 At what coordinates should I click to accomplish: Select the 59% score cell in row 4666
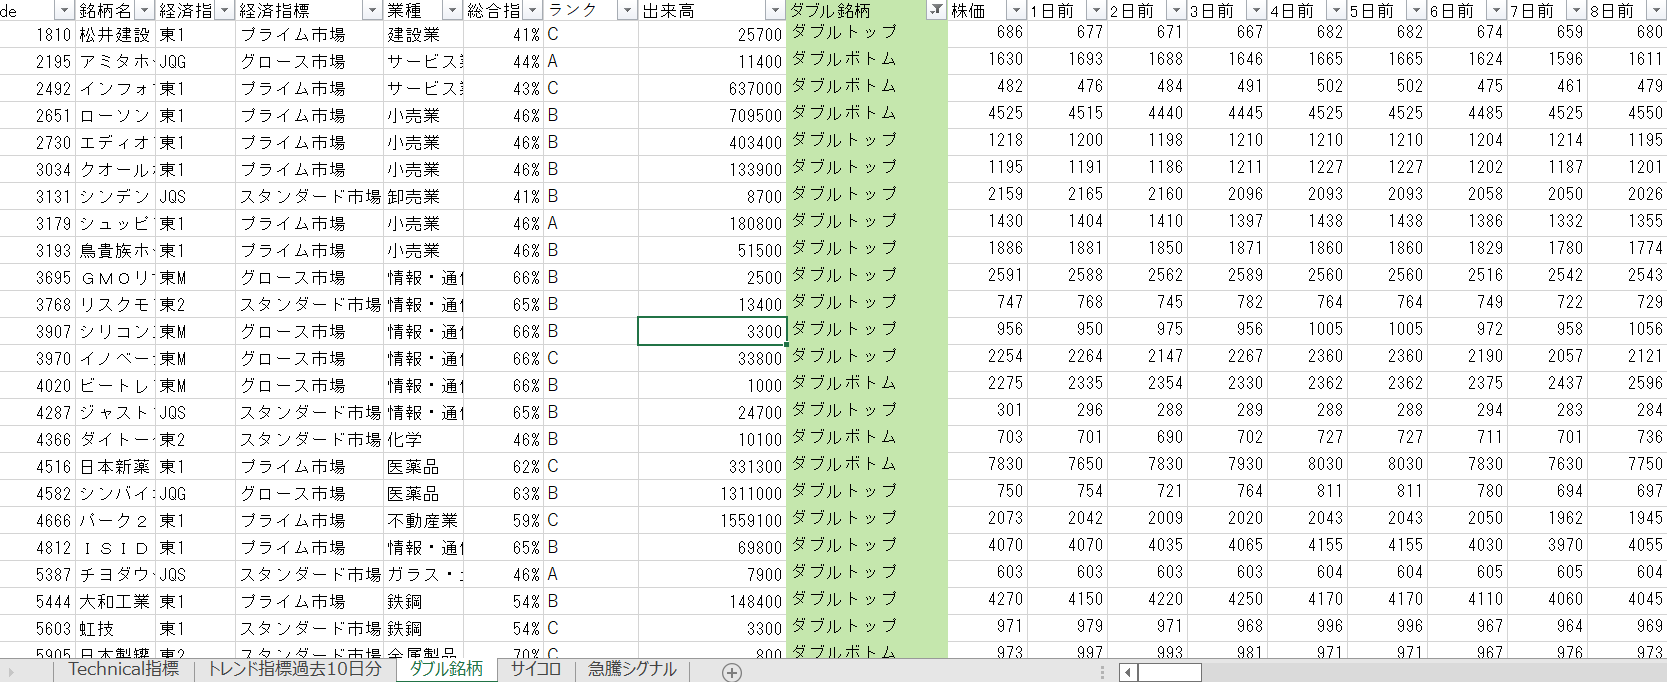[x=503, y=520]
